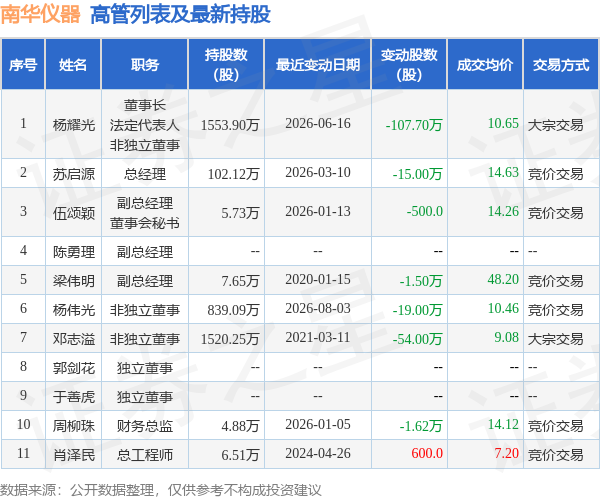600x499 pixels.
Task: Click change value -15.00万
Action: pyautogui.click(x=417, y=174)
